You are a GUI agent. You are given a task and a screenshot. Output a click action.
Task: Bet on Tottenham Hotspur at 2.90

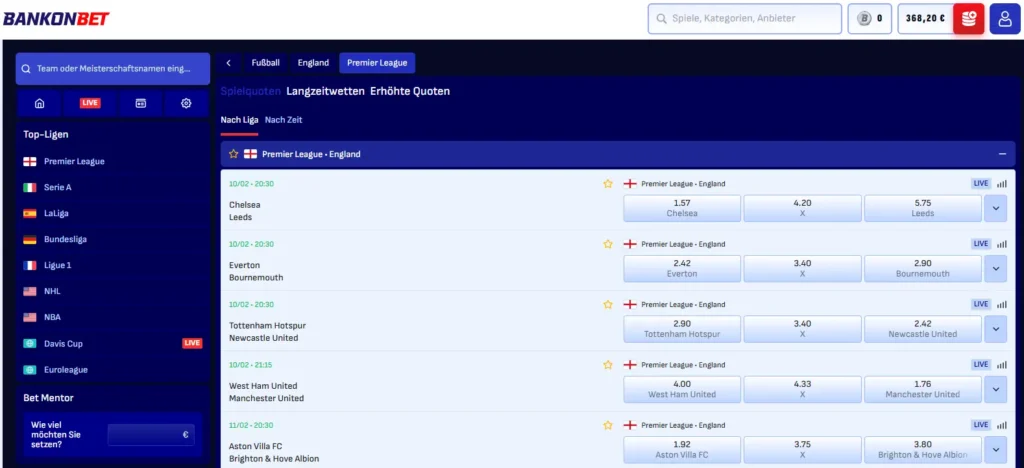[x=682, y=329]
